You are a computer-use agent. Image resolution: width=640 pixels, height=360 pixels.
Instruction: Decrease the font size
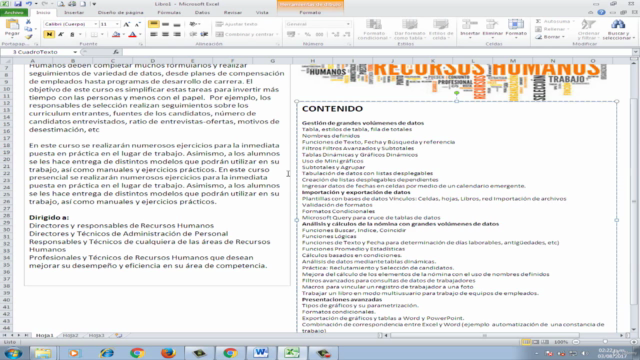coord(138,24)
